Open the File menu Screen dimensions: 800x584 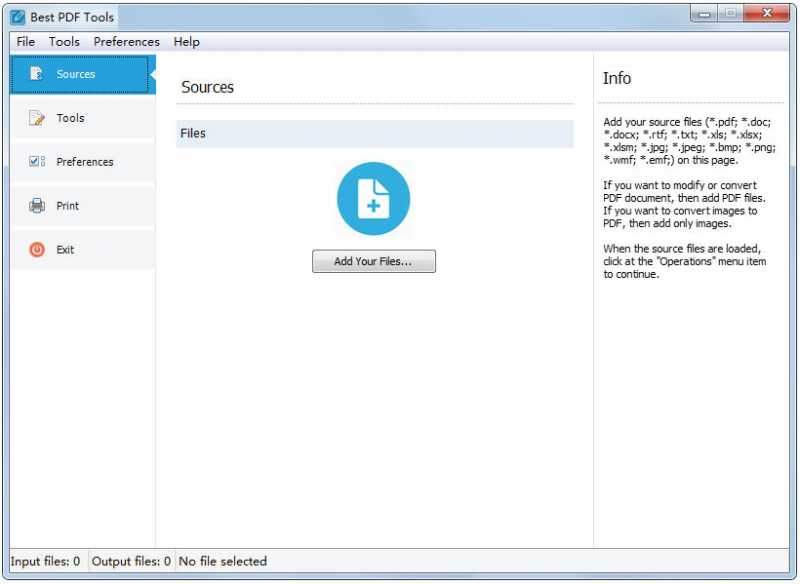point(25,41)
